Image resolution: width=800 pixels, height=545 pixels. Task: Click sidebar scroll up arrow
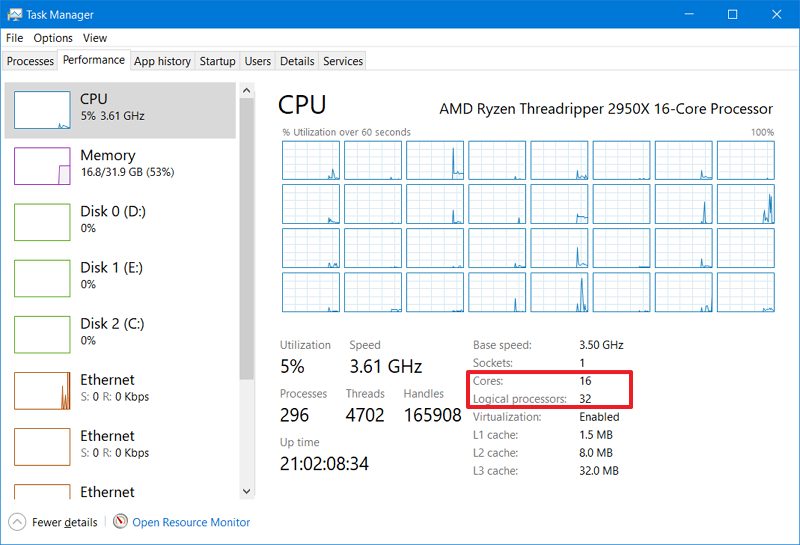tap(246, 90)
